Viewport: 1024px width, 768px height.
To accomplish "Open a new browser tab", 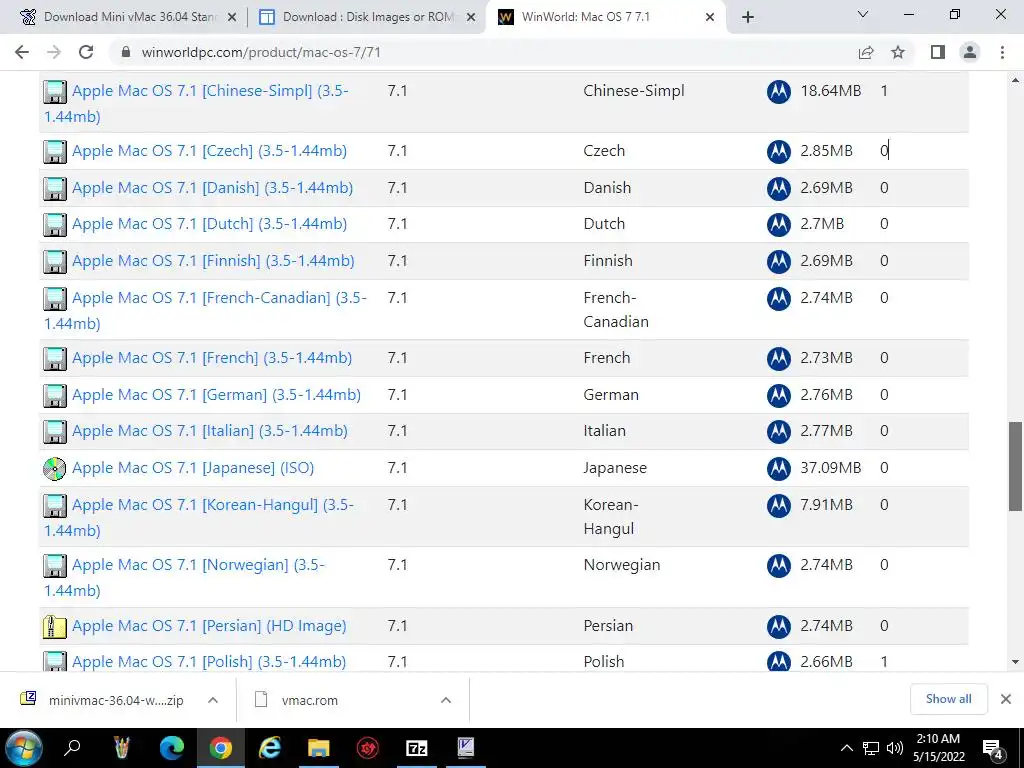I will tap(748, 18).
